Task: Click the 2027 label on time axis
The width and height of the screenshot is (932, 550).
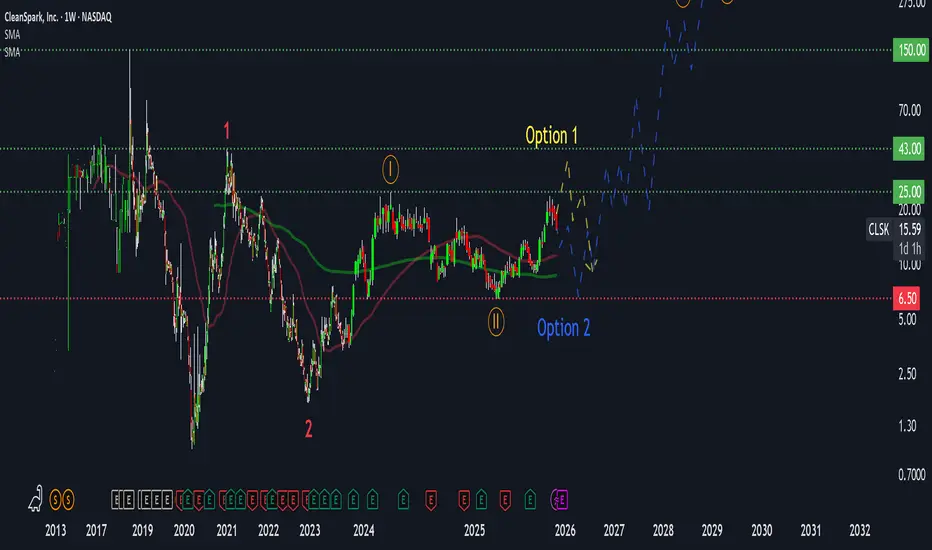Action: [x=614, y=530]
